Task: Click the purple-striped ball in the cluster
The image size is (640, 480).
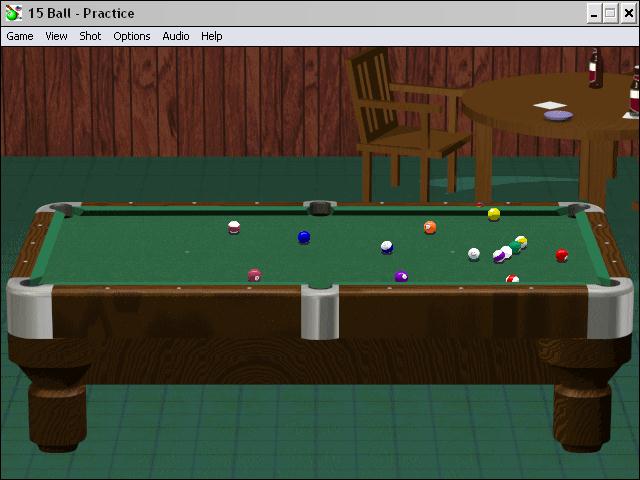Action: pyautogui.click(x=498, y=256)
